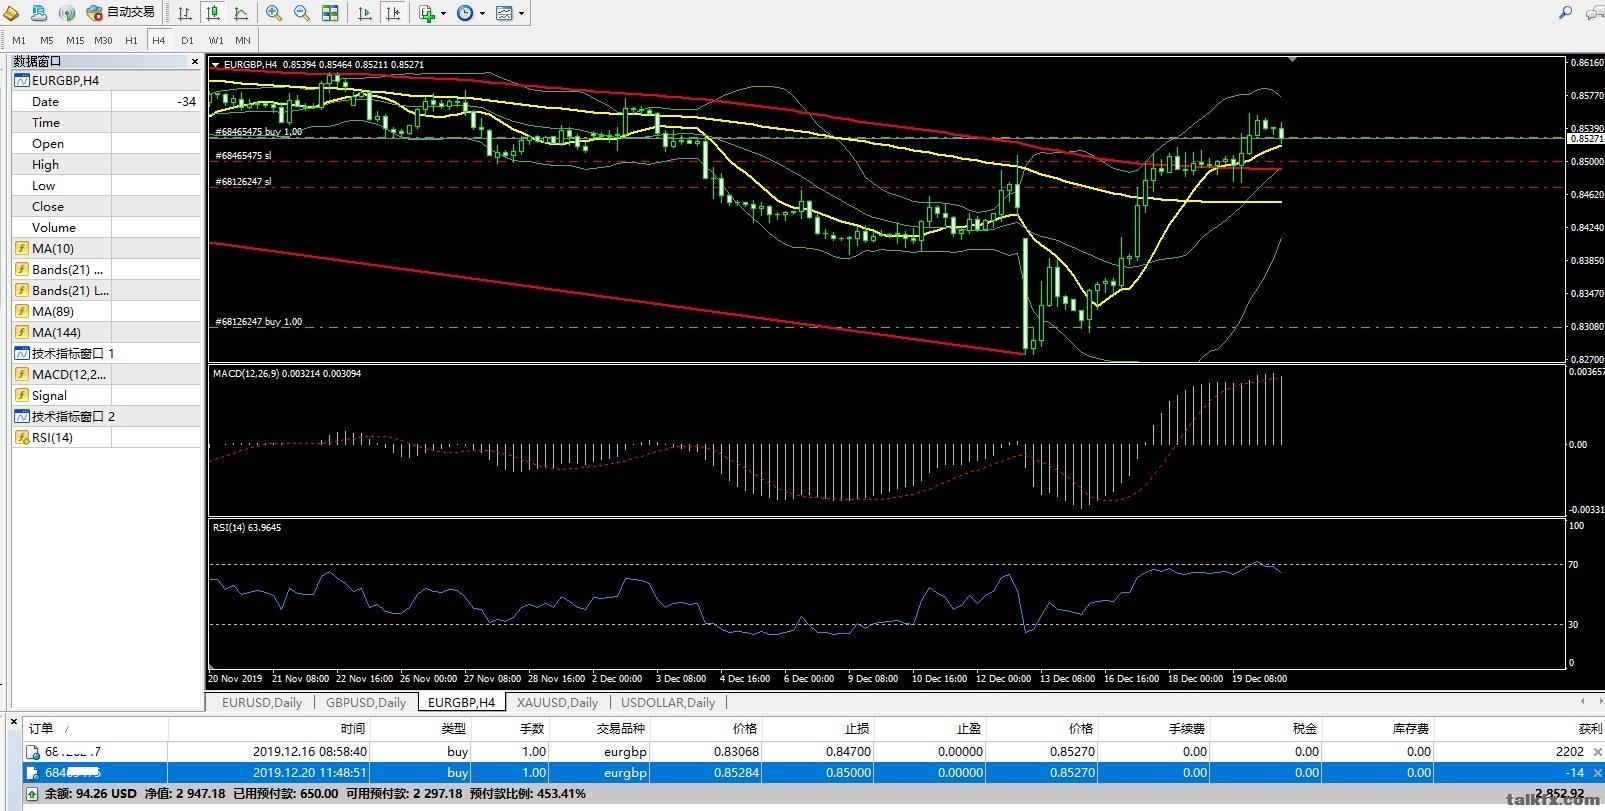The width and height of the screenshot is (1605, 811).
Task: Open the signals antenna icon
Action: click(67, 13)
